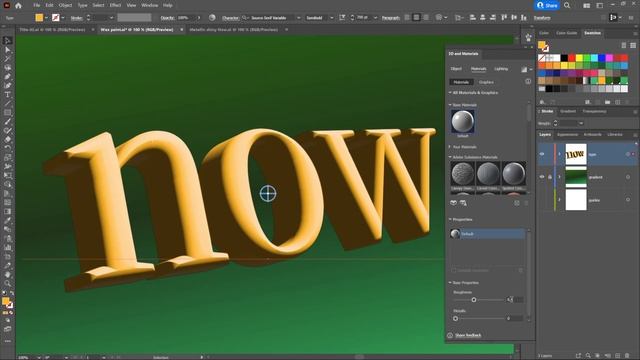
Task: Click the Edit Toolbar three dots icon
Action: (x=7, y=341)
